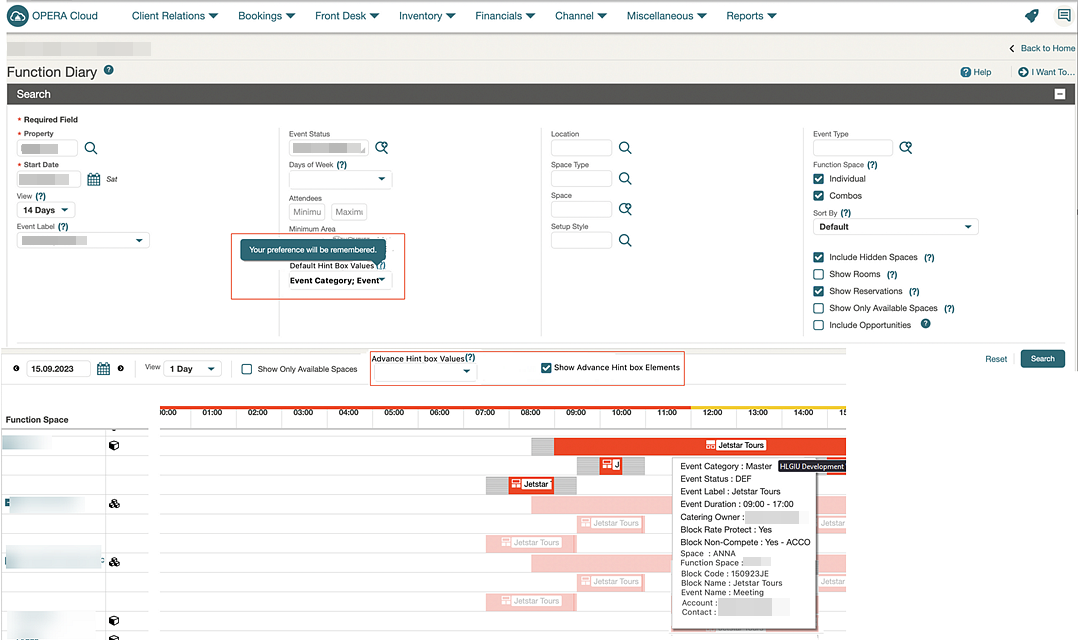Open Channel menu
This screenshot has width=1078, height=640.
point(580,16)
